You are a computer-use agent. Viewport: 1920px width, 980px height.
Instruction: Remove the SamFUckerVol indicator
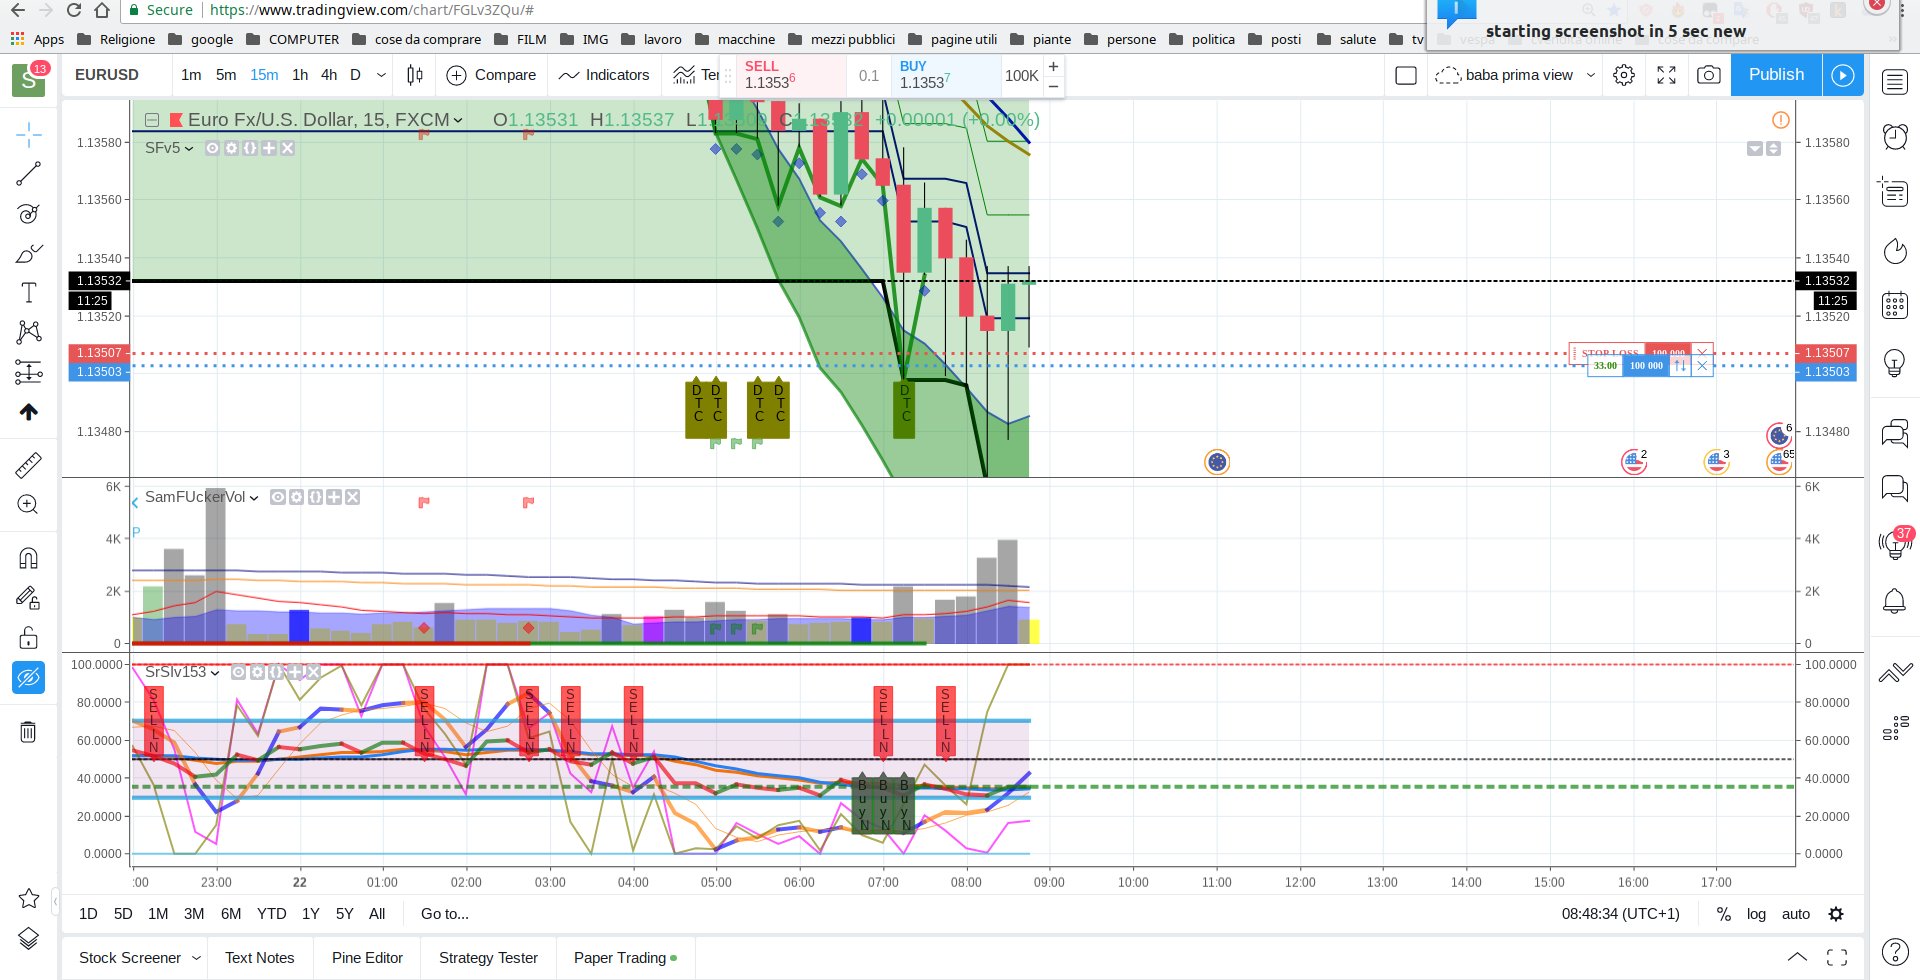point(352,497)
